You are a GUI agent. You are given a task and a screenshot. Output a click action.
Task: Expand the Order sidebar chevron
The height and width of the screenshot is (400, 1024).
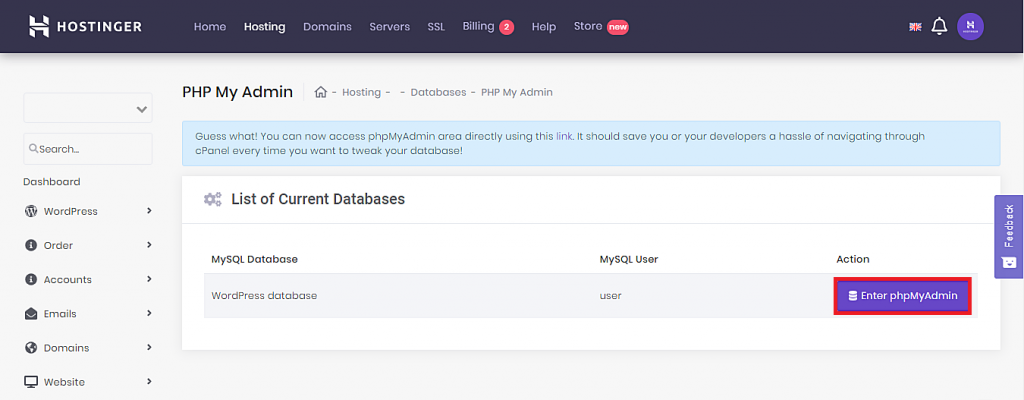[149, 244]
